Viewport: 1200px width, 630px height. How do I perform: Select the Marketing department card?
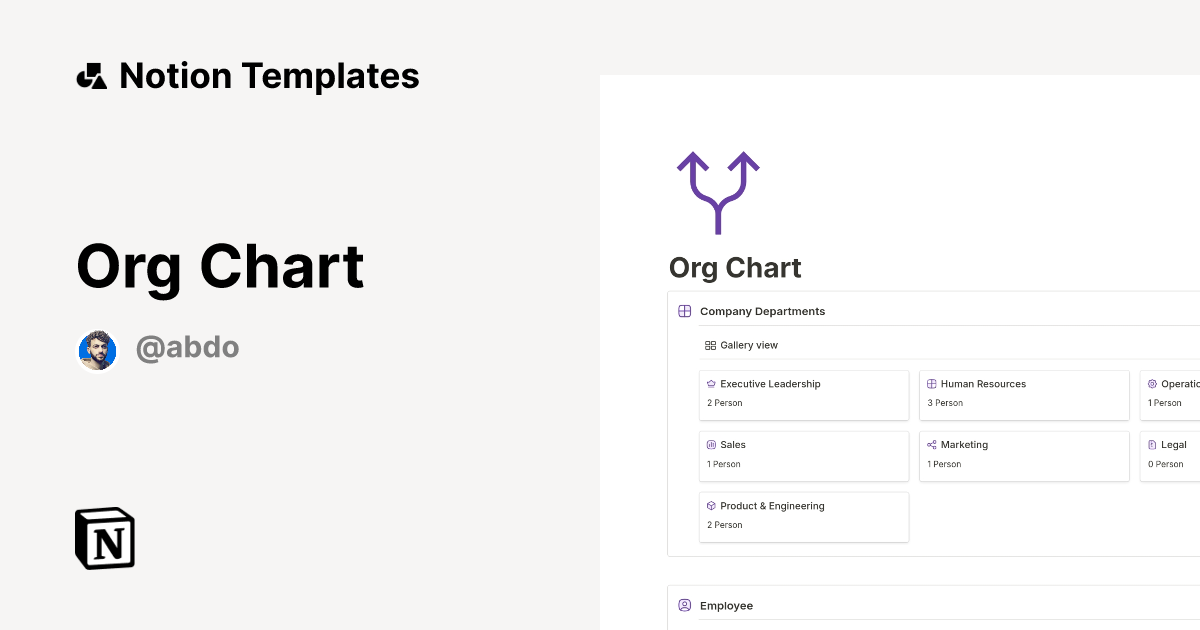point(1024,456)
